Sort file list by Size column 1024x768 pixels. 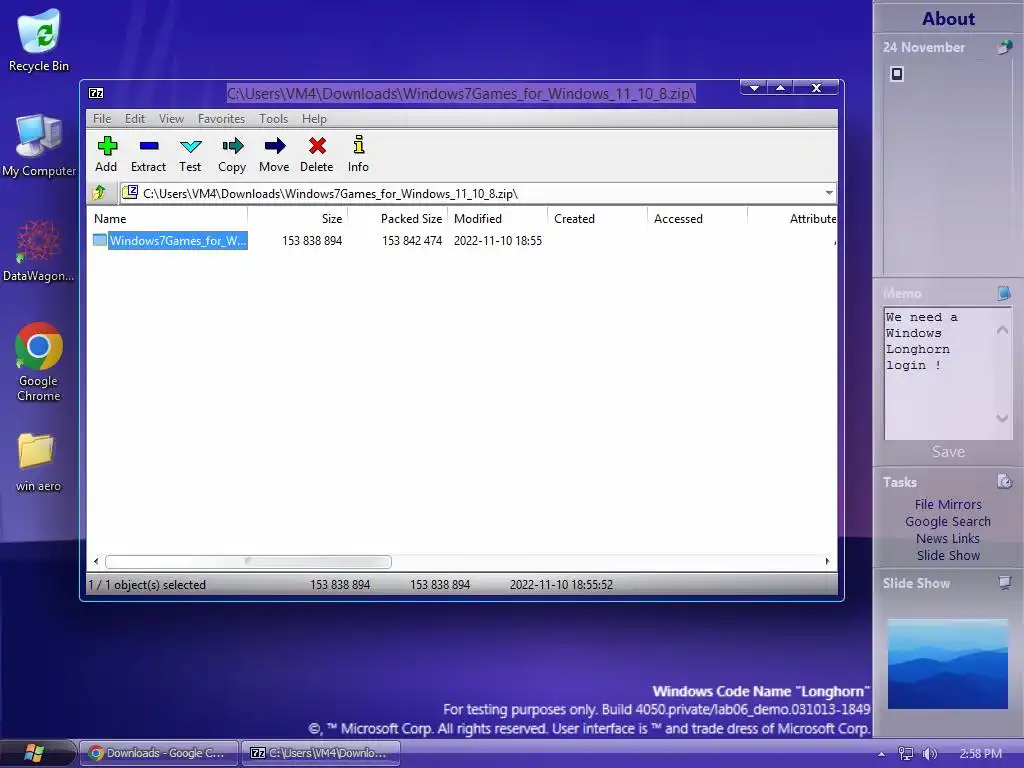(x=298, y=219)
